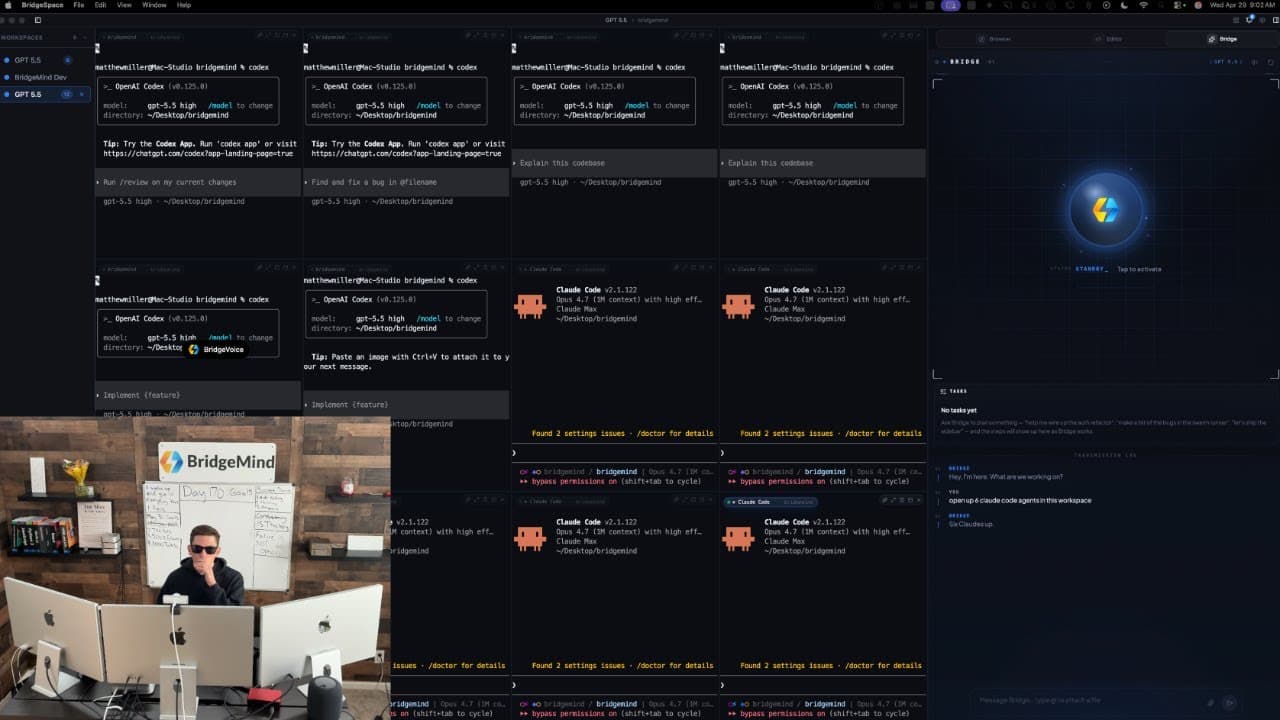The image size is (1280, 720).
Task: Open the BridgeSpace app menu
Action: click(42, 5)
